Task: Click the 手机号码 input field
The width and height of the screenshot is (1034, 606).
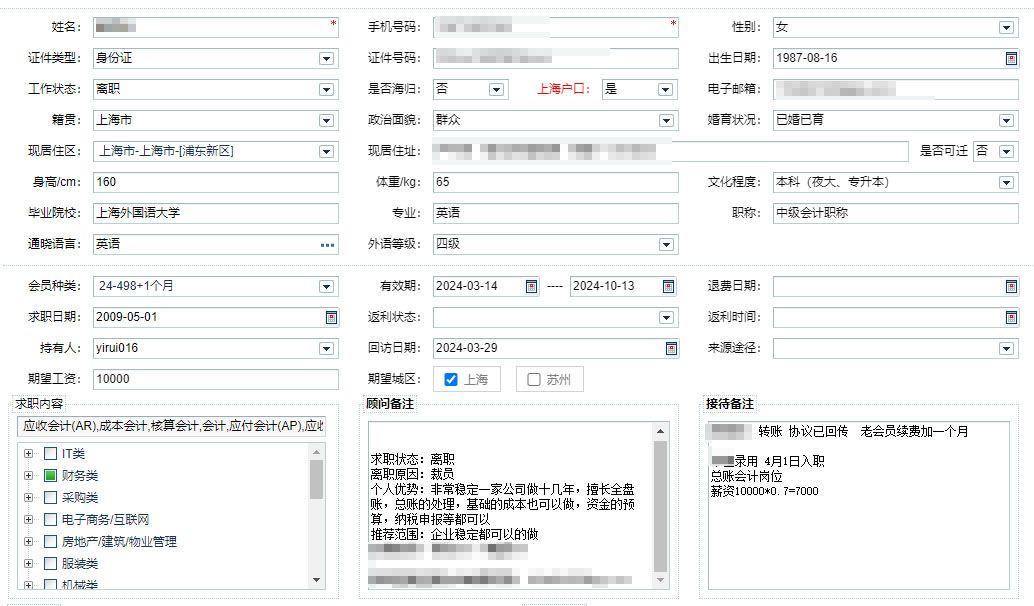Action: (x=556, y=27)
